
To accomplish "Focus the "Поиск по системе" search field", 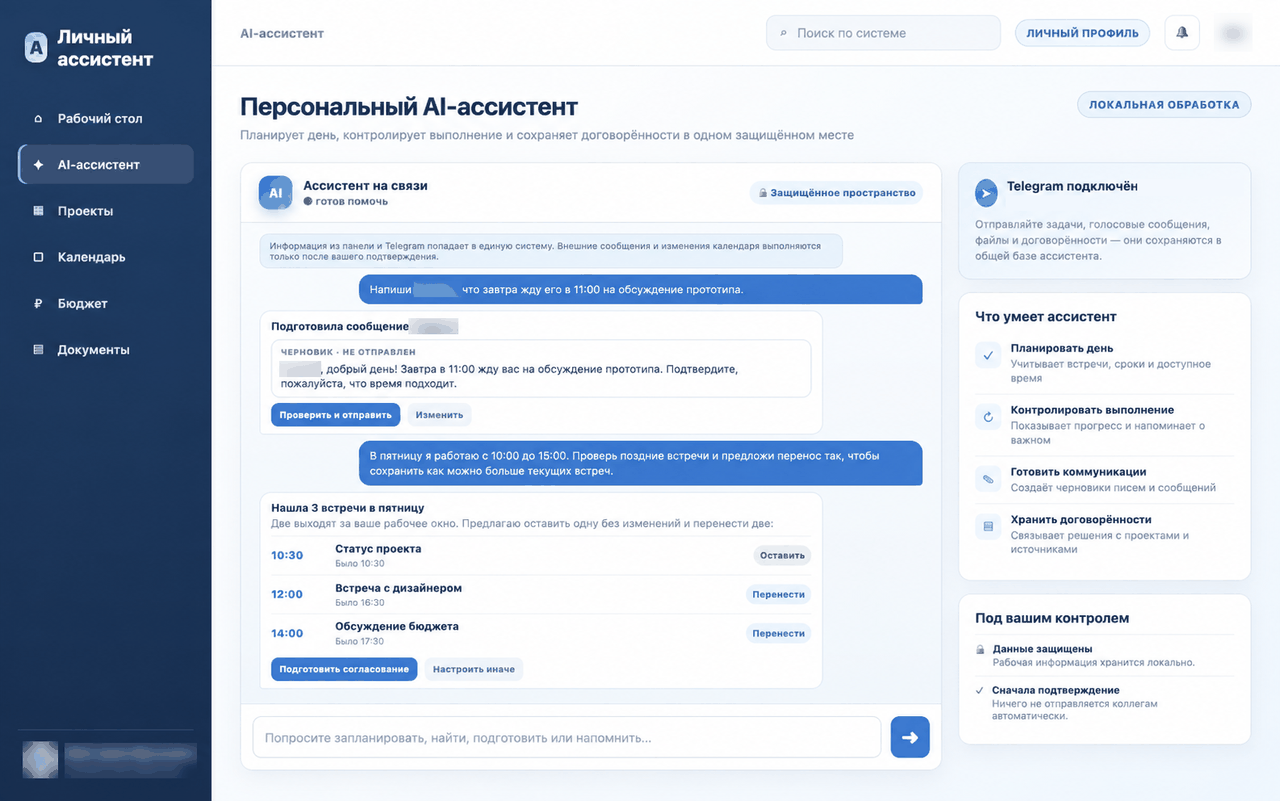I will 883,33.
